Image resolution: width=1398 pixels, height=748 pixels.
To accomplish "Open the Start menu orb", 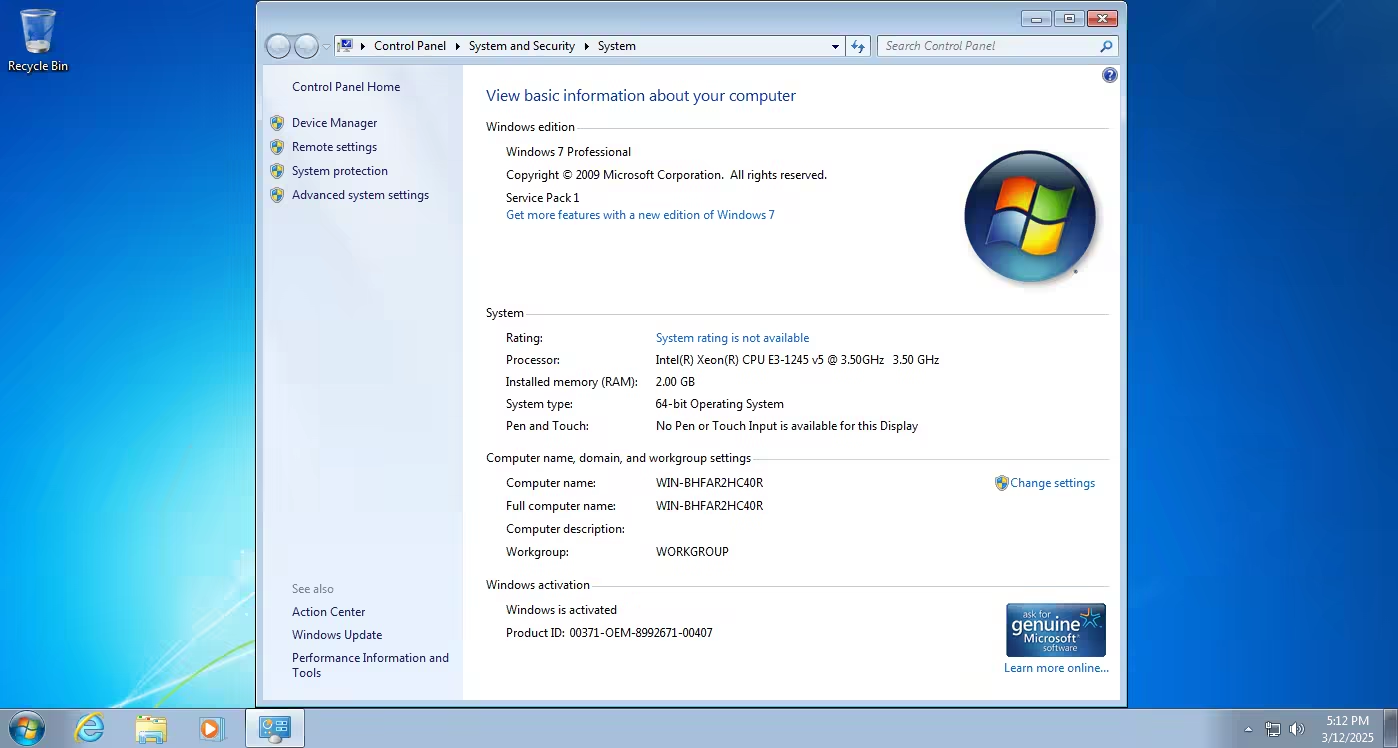I will coord(27,728).
